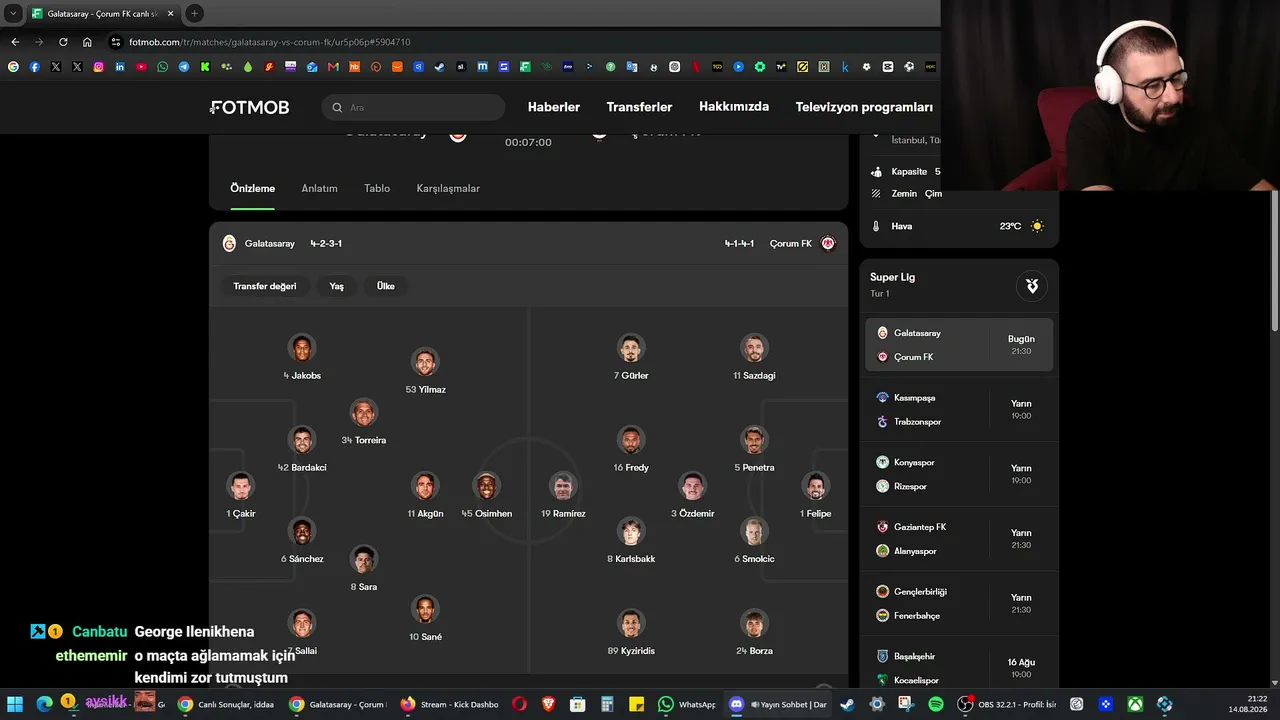Open the tab search dropdown arrow
Image resolution: width=1280 pixels, height=720 pixels.
pyautogui.click(x=13, y=13)
